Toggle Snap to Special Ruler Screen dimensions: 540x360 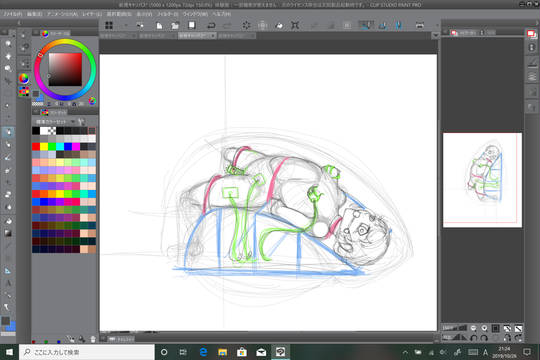click(x=383, y=25)
